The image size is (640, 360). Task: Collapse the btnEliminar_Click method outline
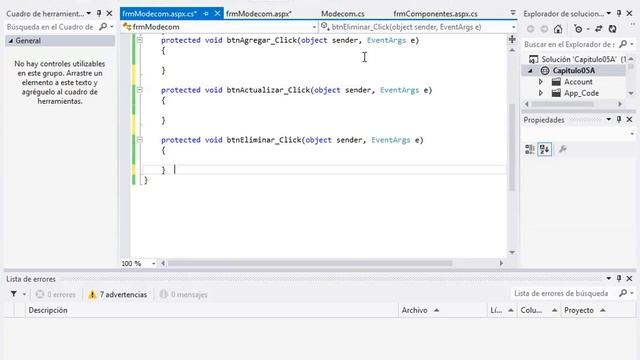[x=140, y=140]
